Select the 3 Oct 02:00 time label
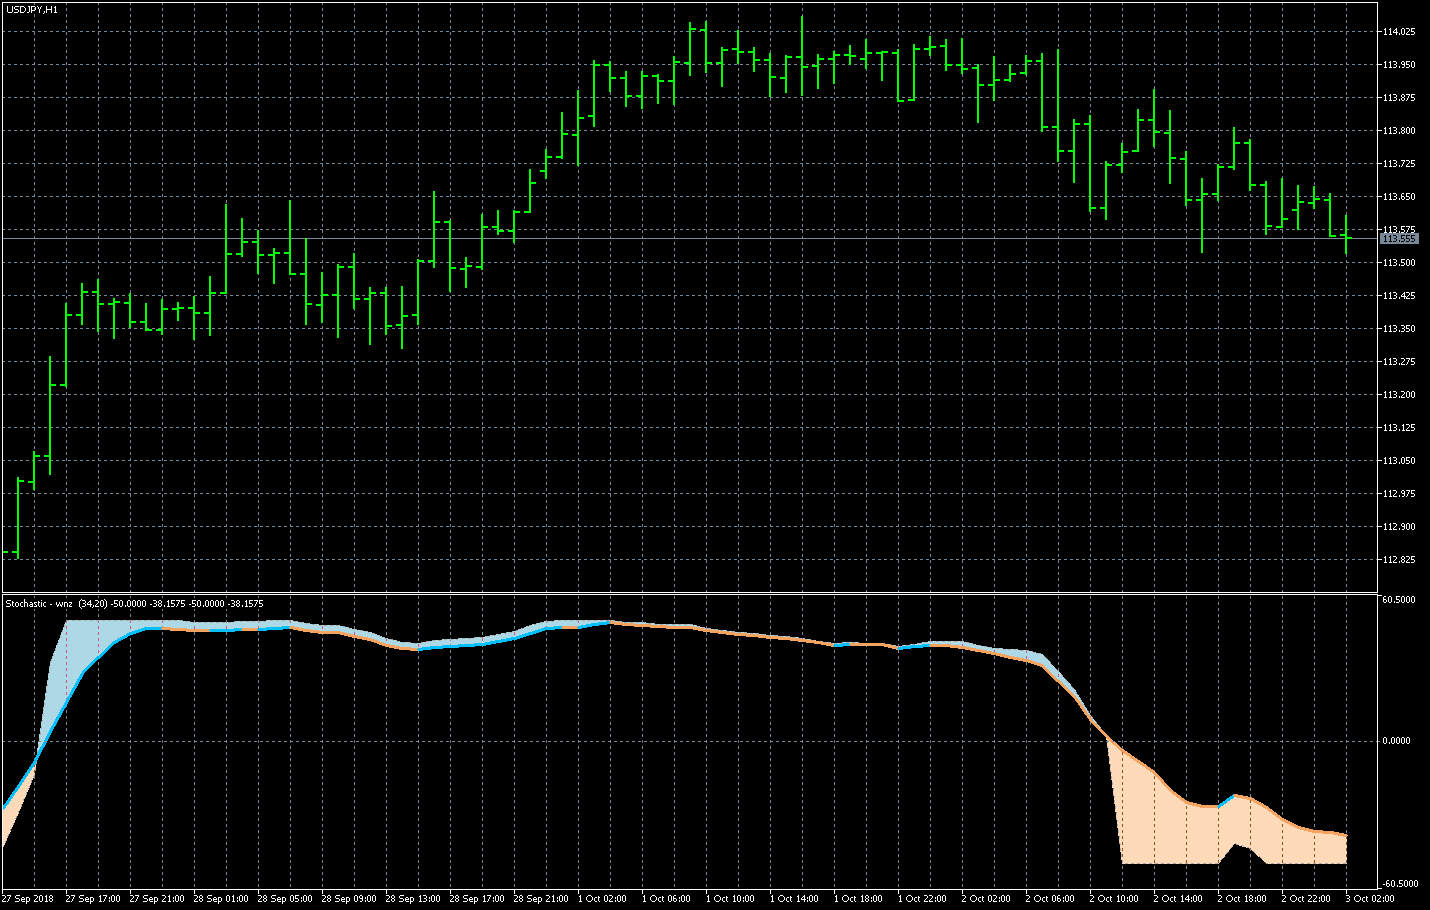The image size is (1430, 910). click(x=1370, y=899)
